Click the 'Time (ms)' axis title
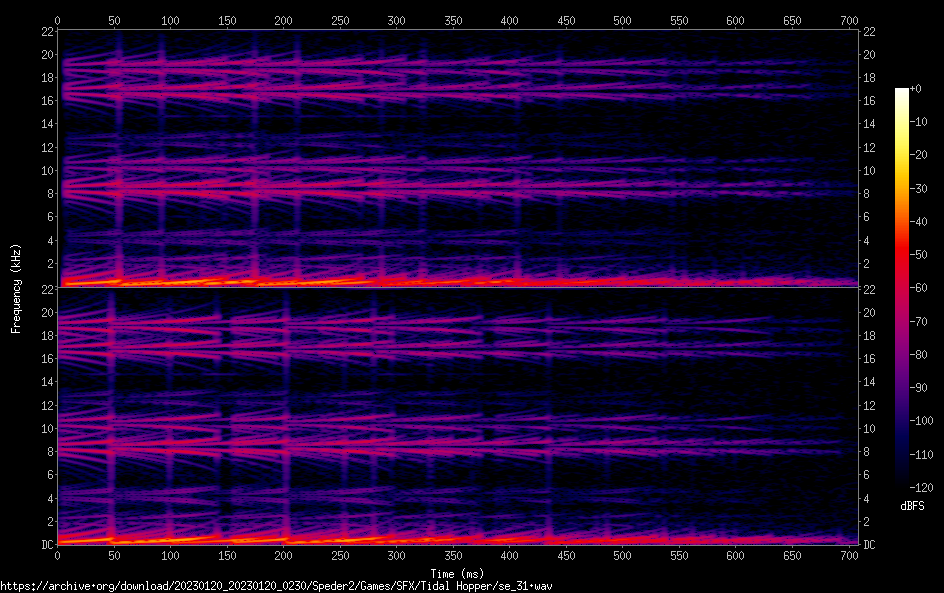Screen dimensions: 944x593 point(457,572)
